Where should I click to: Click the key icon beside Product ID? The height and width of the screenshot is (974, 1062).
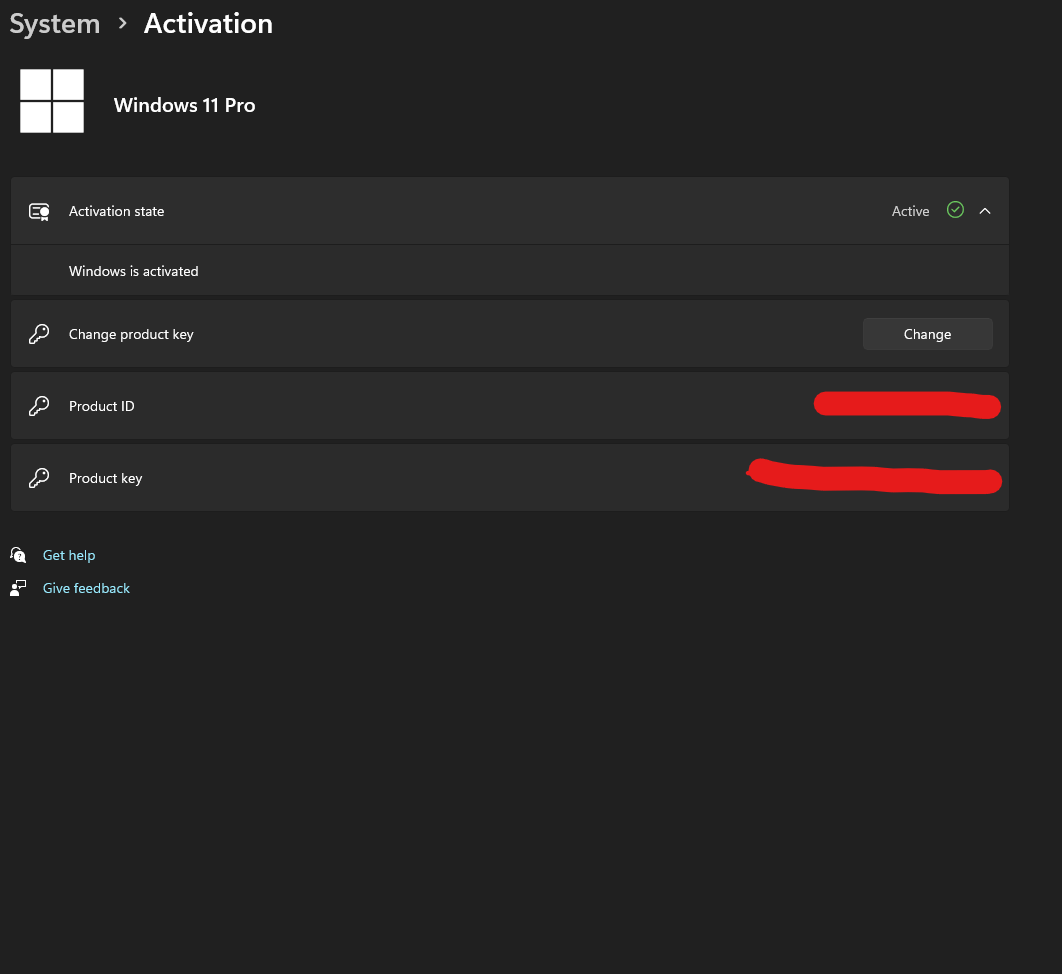coord(39,406)
